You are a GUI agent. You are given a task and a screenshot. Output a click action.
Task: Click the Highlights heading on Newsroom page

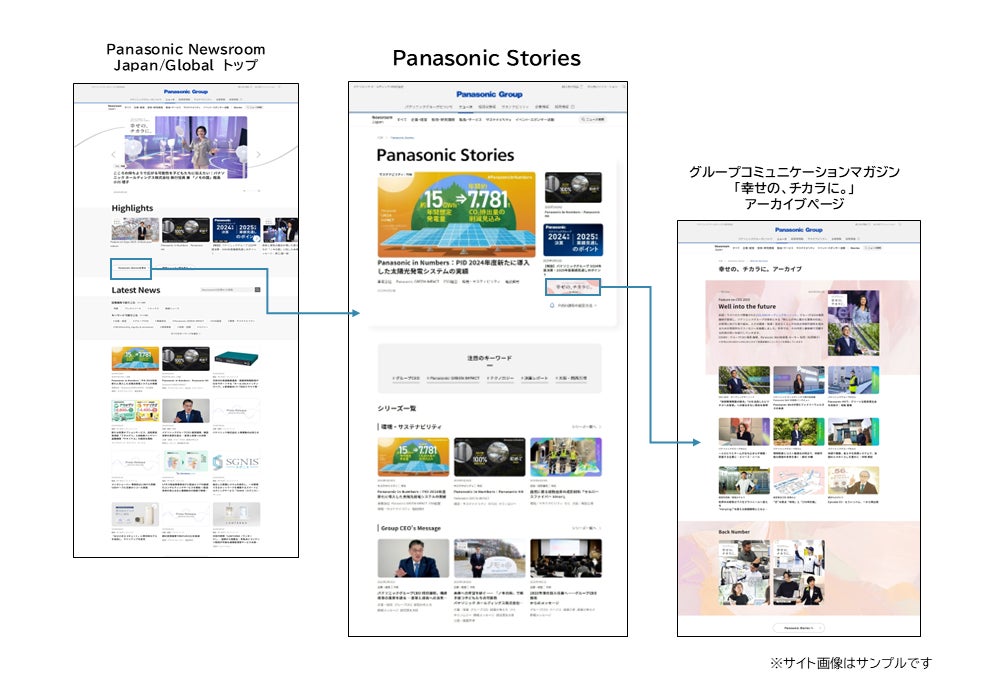tap(132, 208)
